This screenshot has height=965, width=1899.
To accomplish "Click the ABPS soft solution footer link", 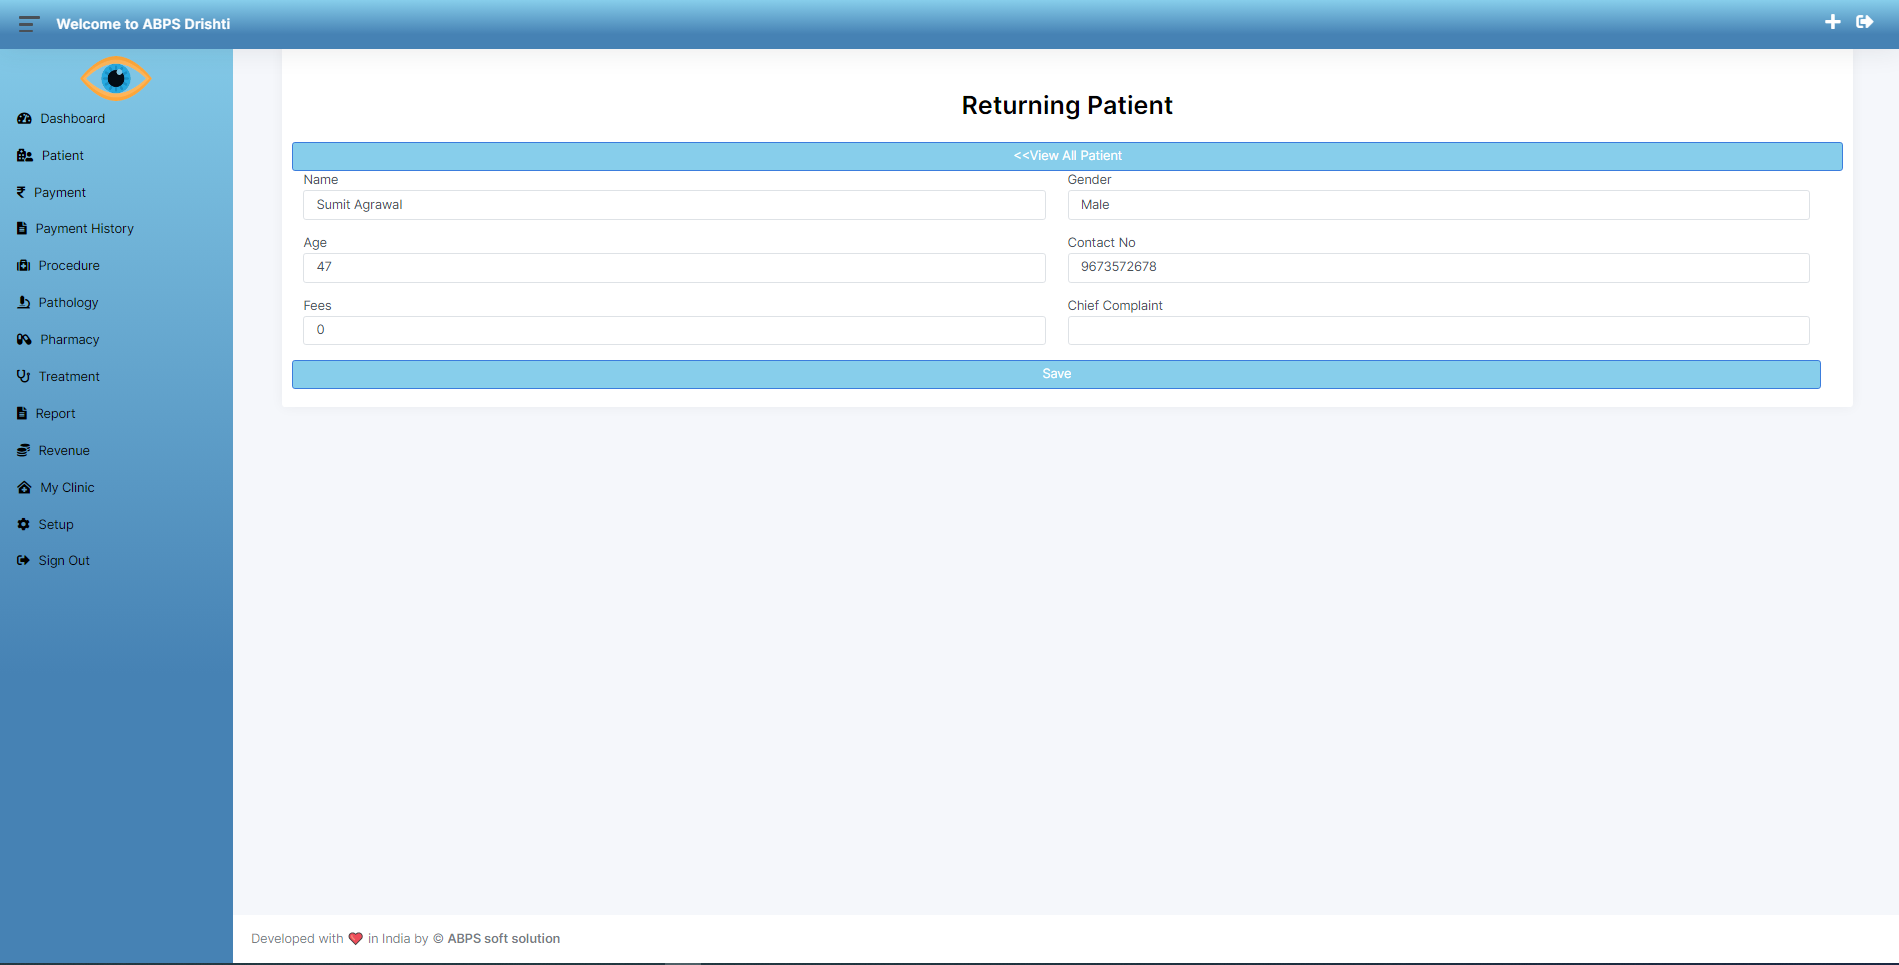I will click(504, 939).
